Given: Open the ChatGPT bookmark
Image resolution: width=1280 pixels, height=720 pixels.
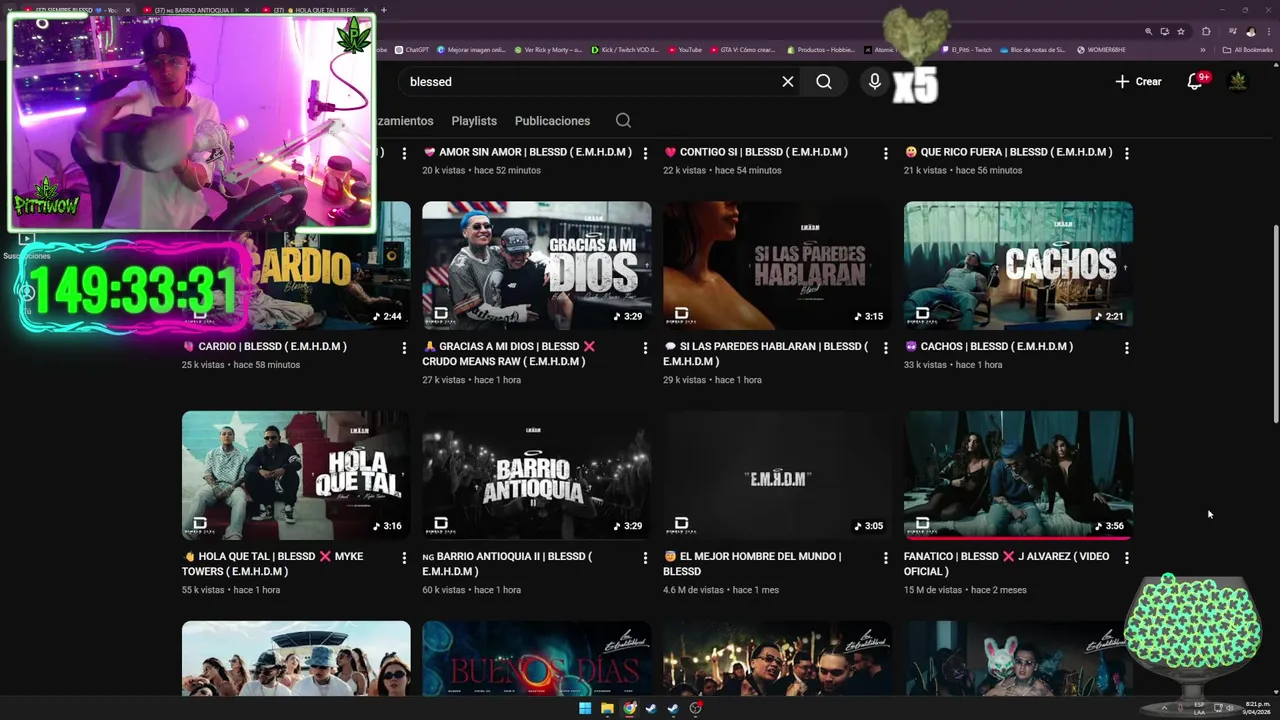Looking at the screenshot, I should coord(411,50).
